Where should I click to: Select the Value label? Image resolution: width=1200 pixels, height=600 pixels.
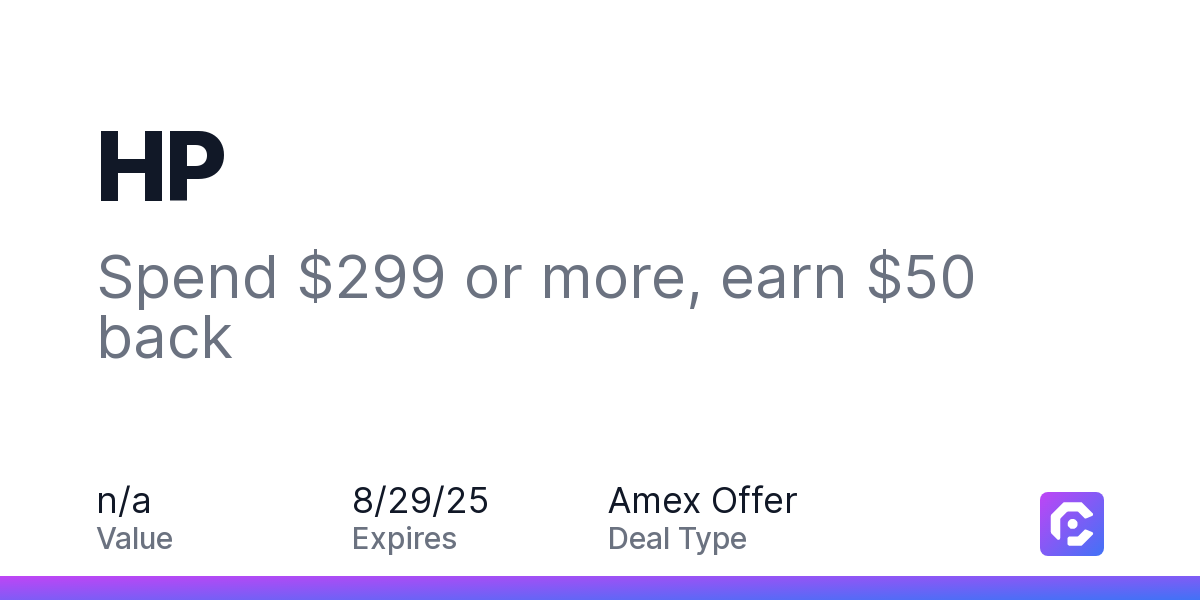click(x=135, y=539)
